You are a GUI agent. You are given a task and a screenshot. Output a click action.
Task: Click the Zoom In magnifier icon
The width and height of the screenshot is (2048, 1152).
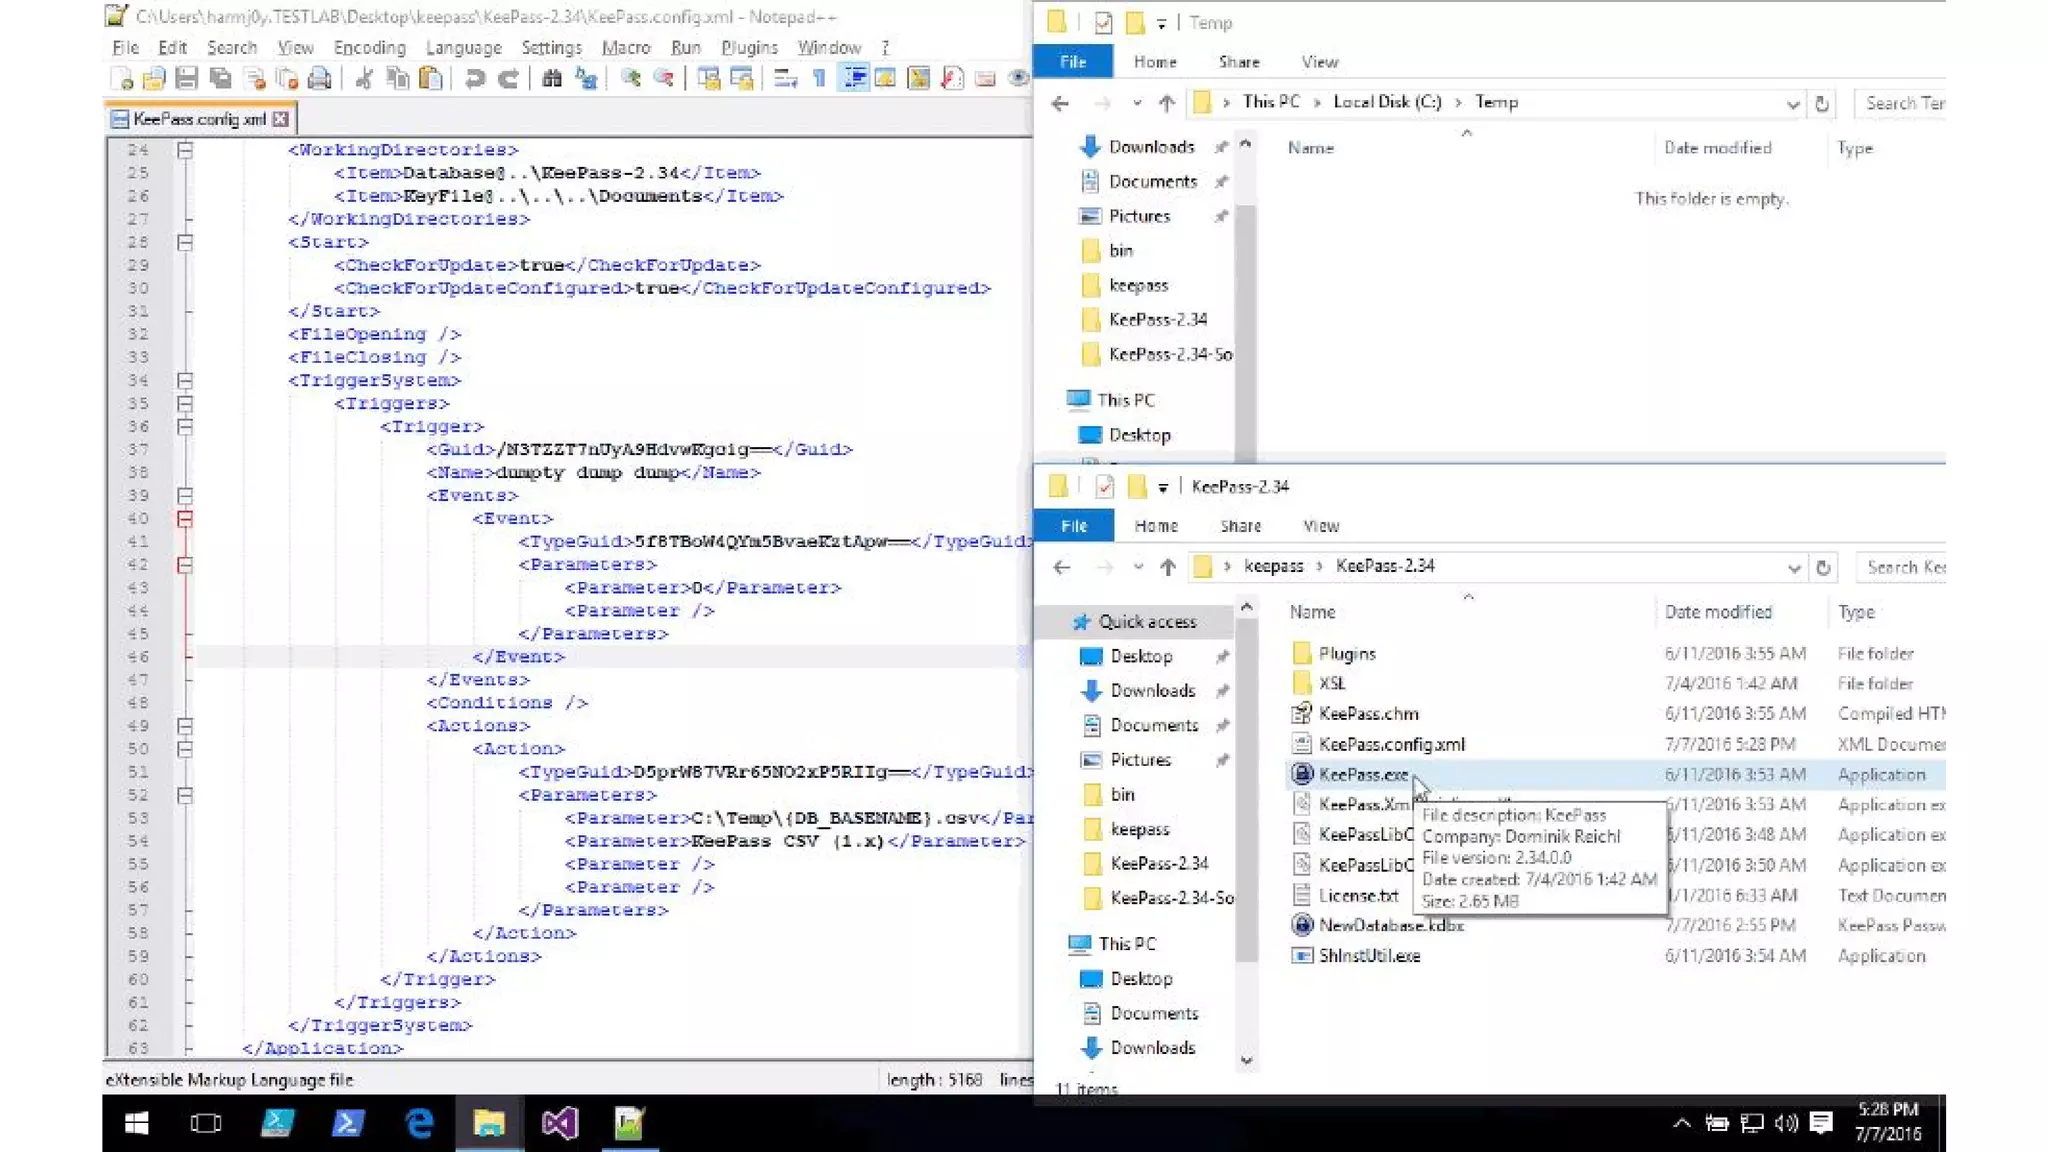coord(630,79)
